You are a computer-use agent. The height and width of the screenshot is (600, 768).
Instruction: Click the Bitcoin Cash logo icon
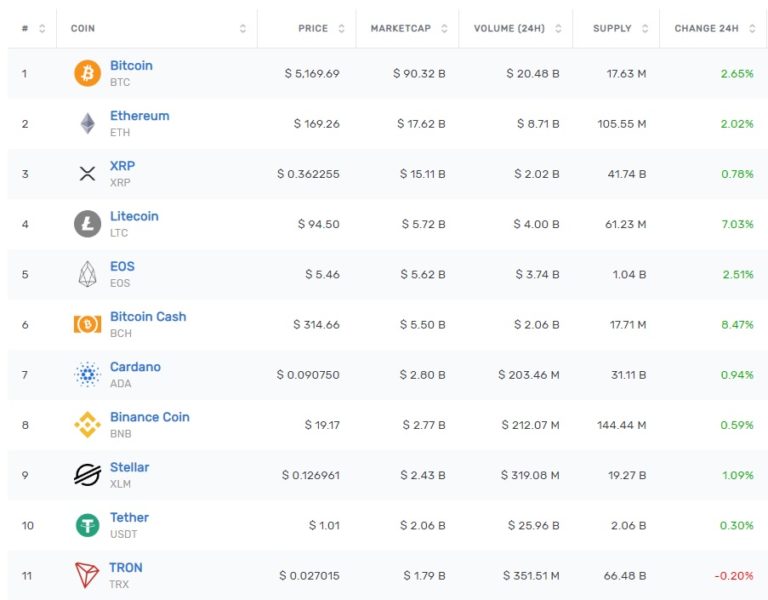click(x=88, y=324)
